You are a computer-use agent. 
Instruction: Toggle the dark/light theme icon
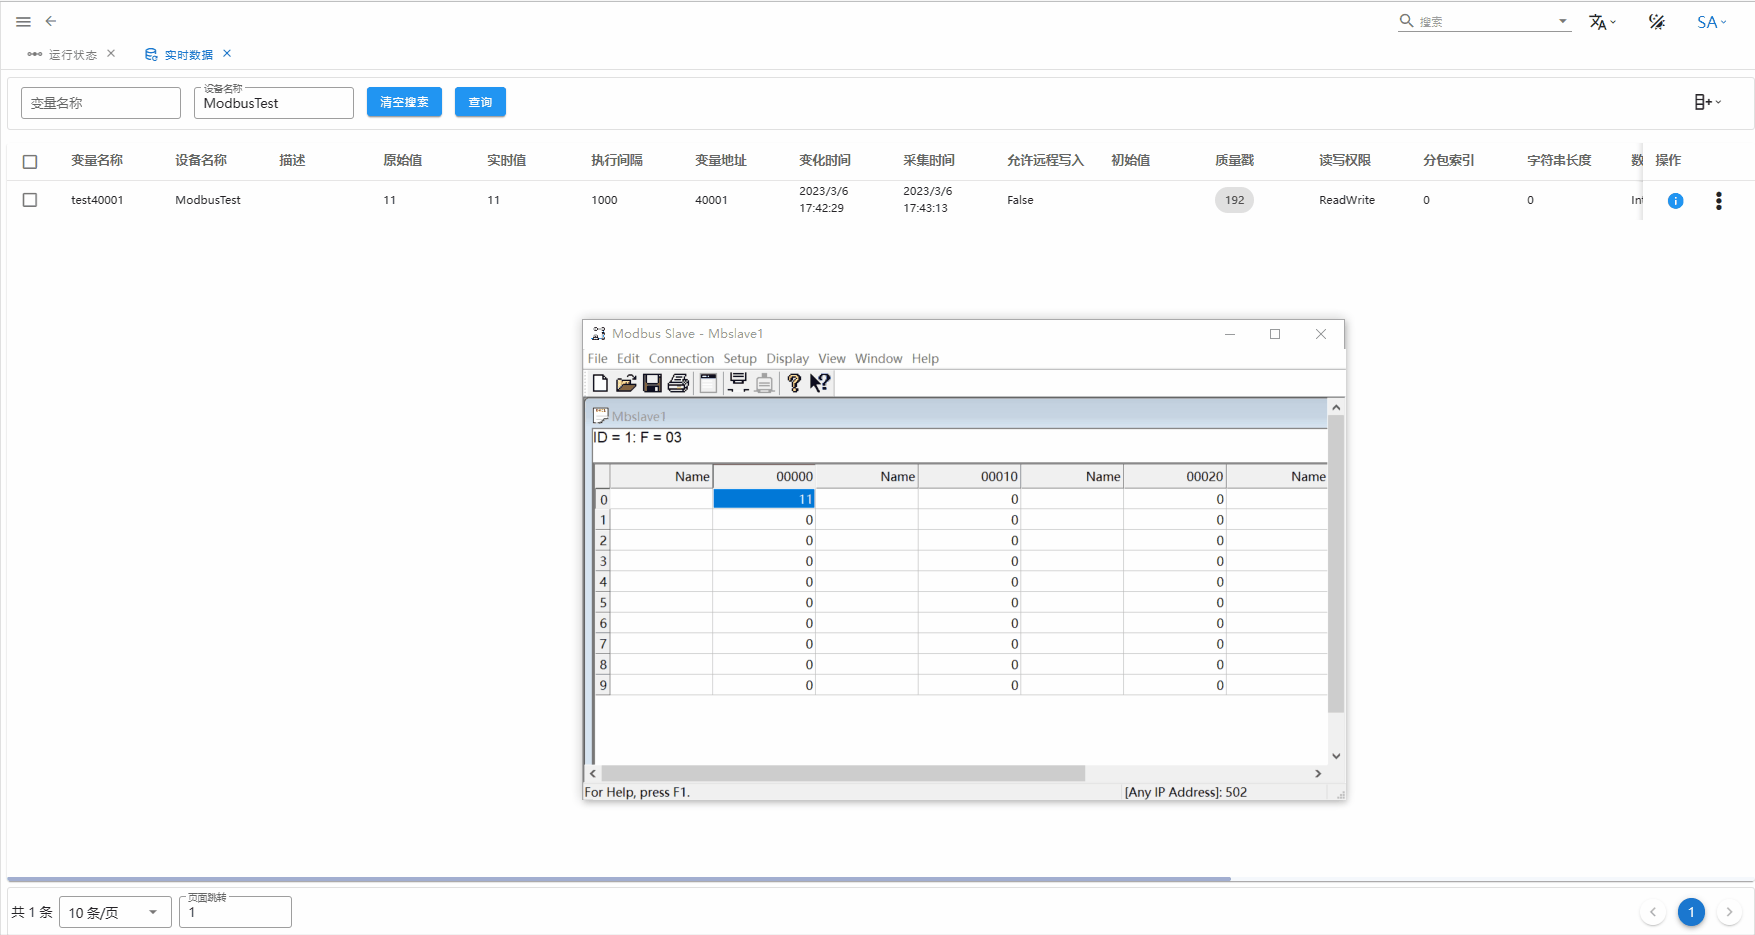coord(1657,22)
